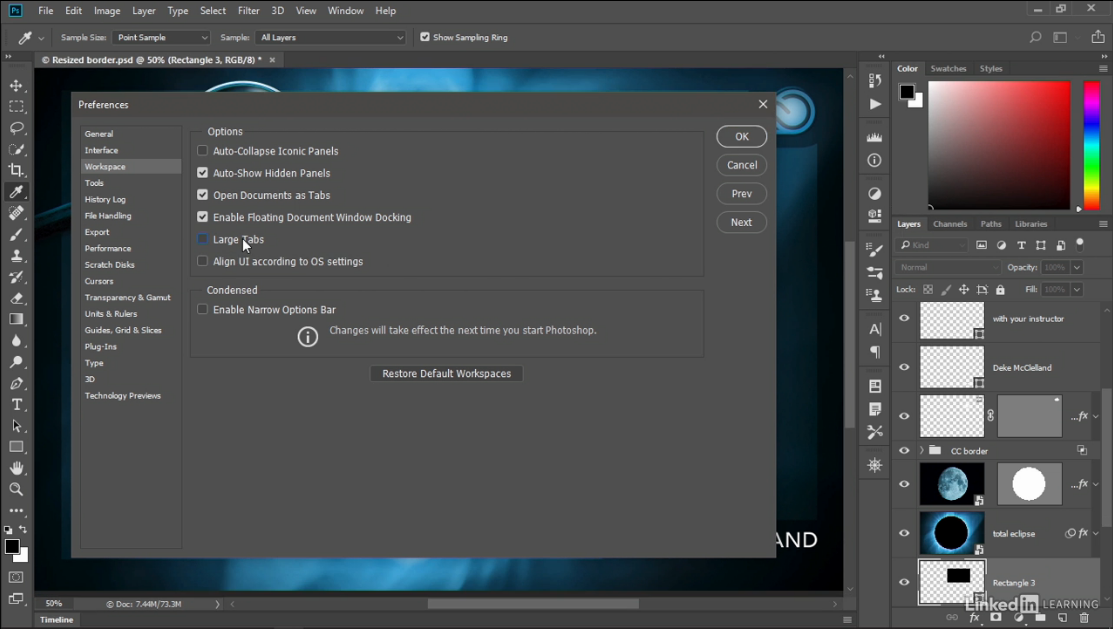The height and width of the screenshot is (629, 1113).
Task: Toggle Show Sampling Ring checkbox
Action: [x=425, y=37]
